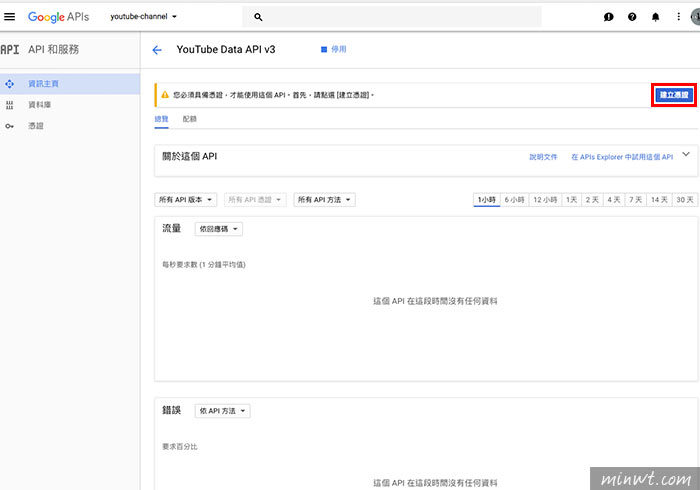Select 憑證 in the sidebar
The width and height of the screenshot is (700, 490).
tap(70, 126)
